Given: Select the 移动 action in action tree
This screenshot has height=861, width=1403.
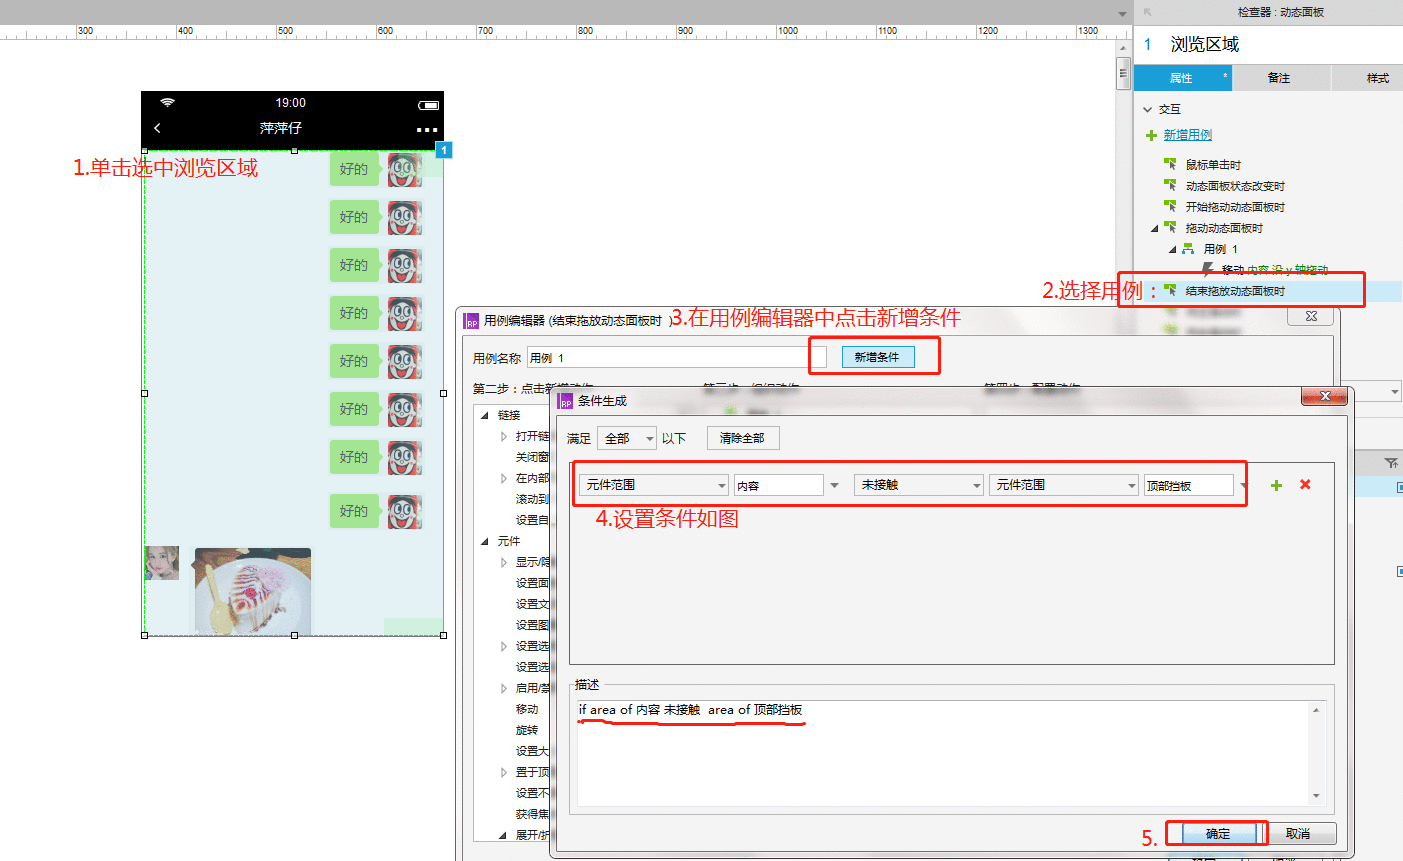Looking at the screenshot, I should point(527,709).
